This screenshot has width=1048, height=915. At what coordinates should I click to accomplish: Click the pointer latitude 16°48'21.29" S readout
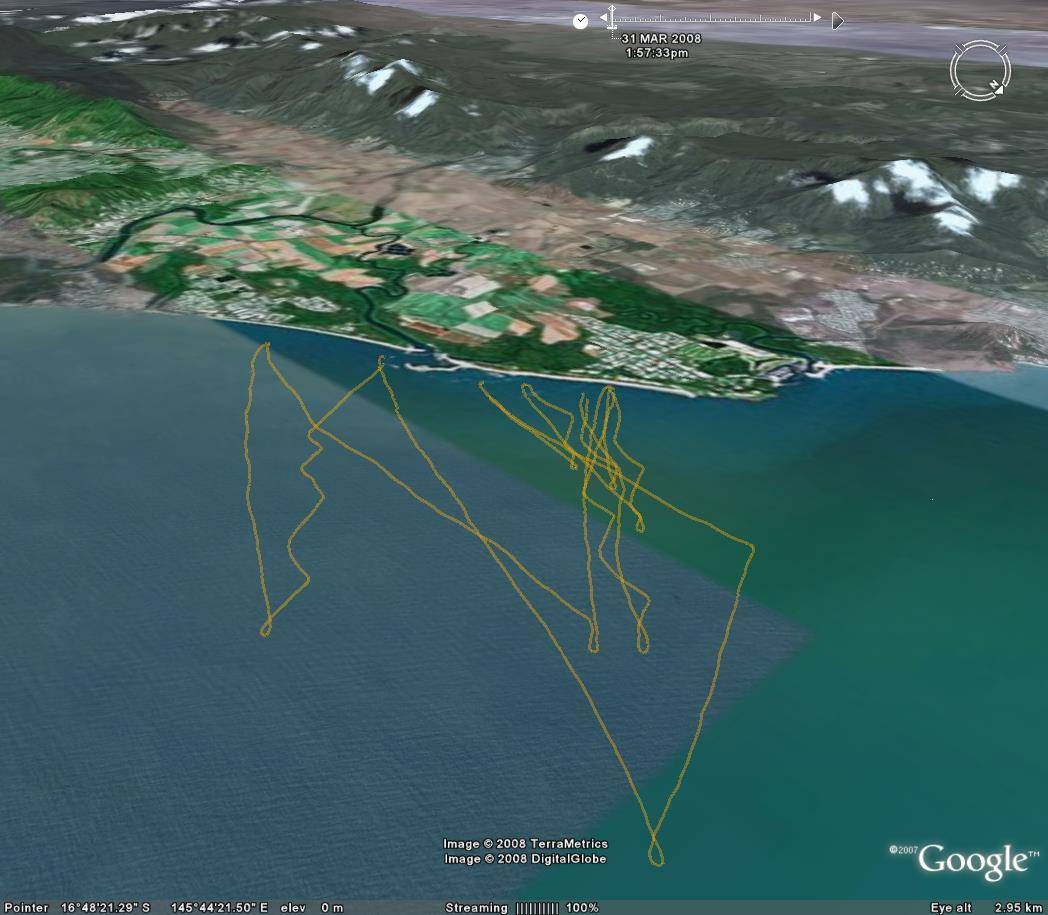coord(106,907)
